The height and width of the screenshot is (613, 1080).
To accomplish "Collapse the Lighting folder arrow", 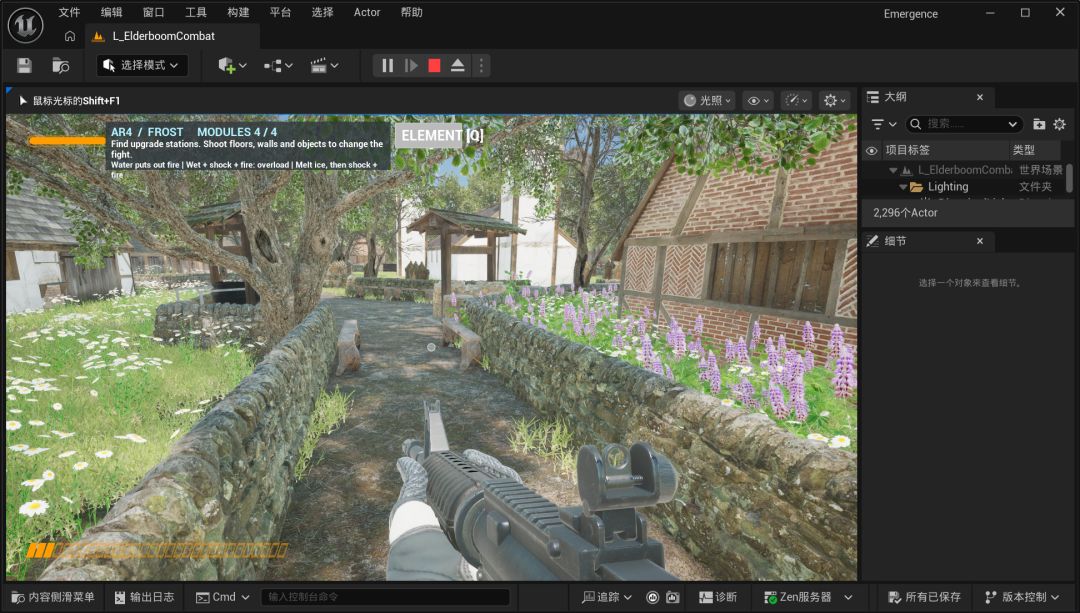I will [x=903, y=187].
